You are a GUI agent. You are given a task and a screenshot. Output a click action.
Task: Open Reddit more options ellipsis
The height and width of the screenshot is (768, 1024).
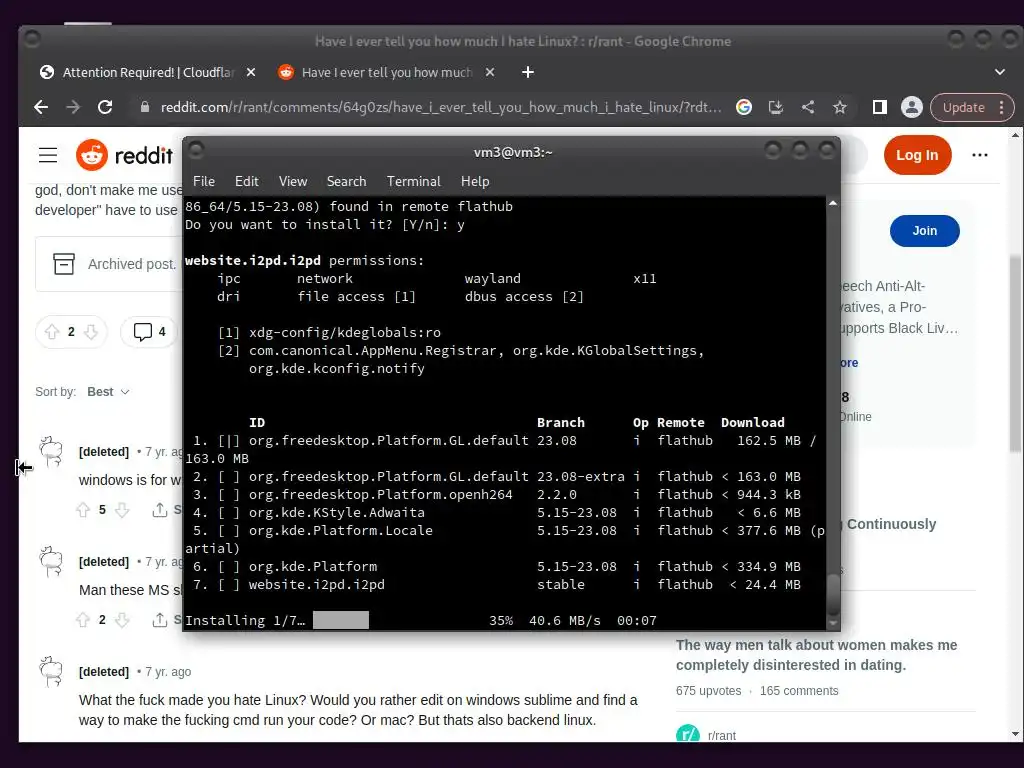tap(980, 155)
